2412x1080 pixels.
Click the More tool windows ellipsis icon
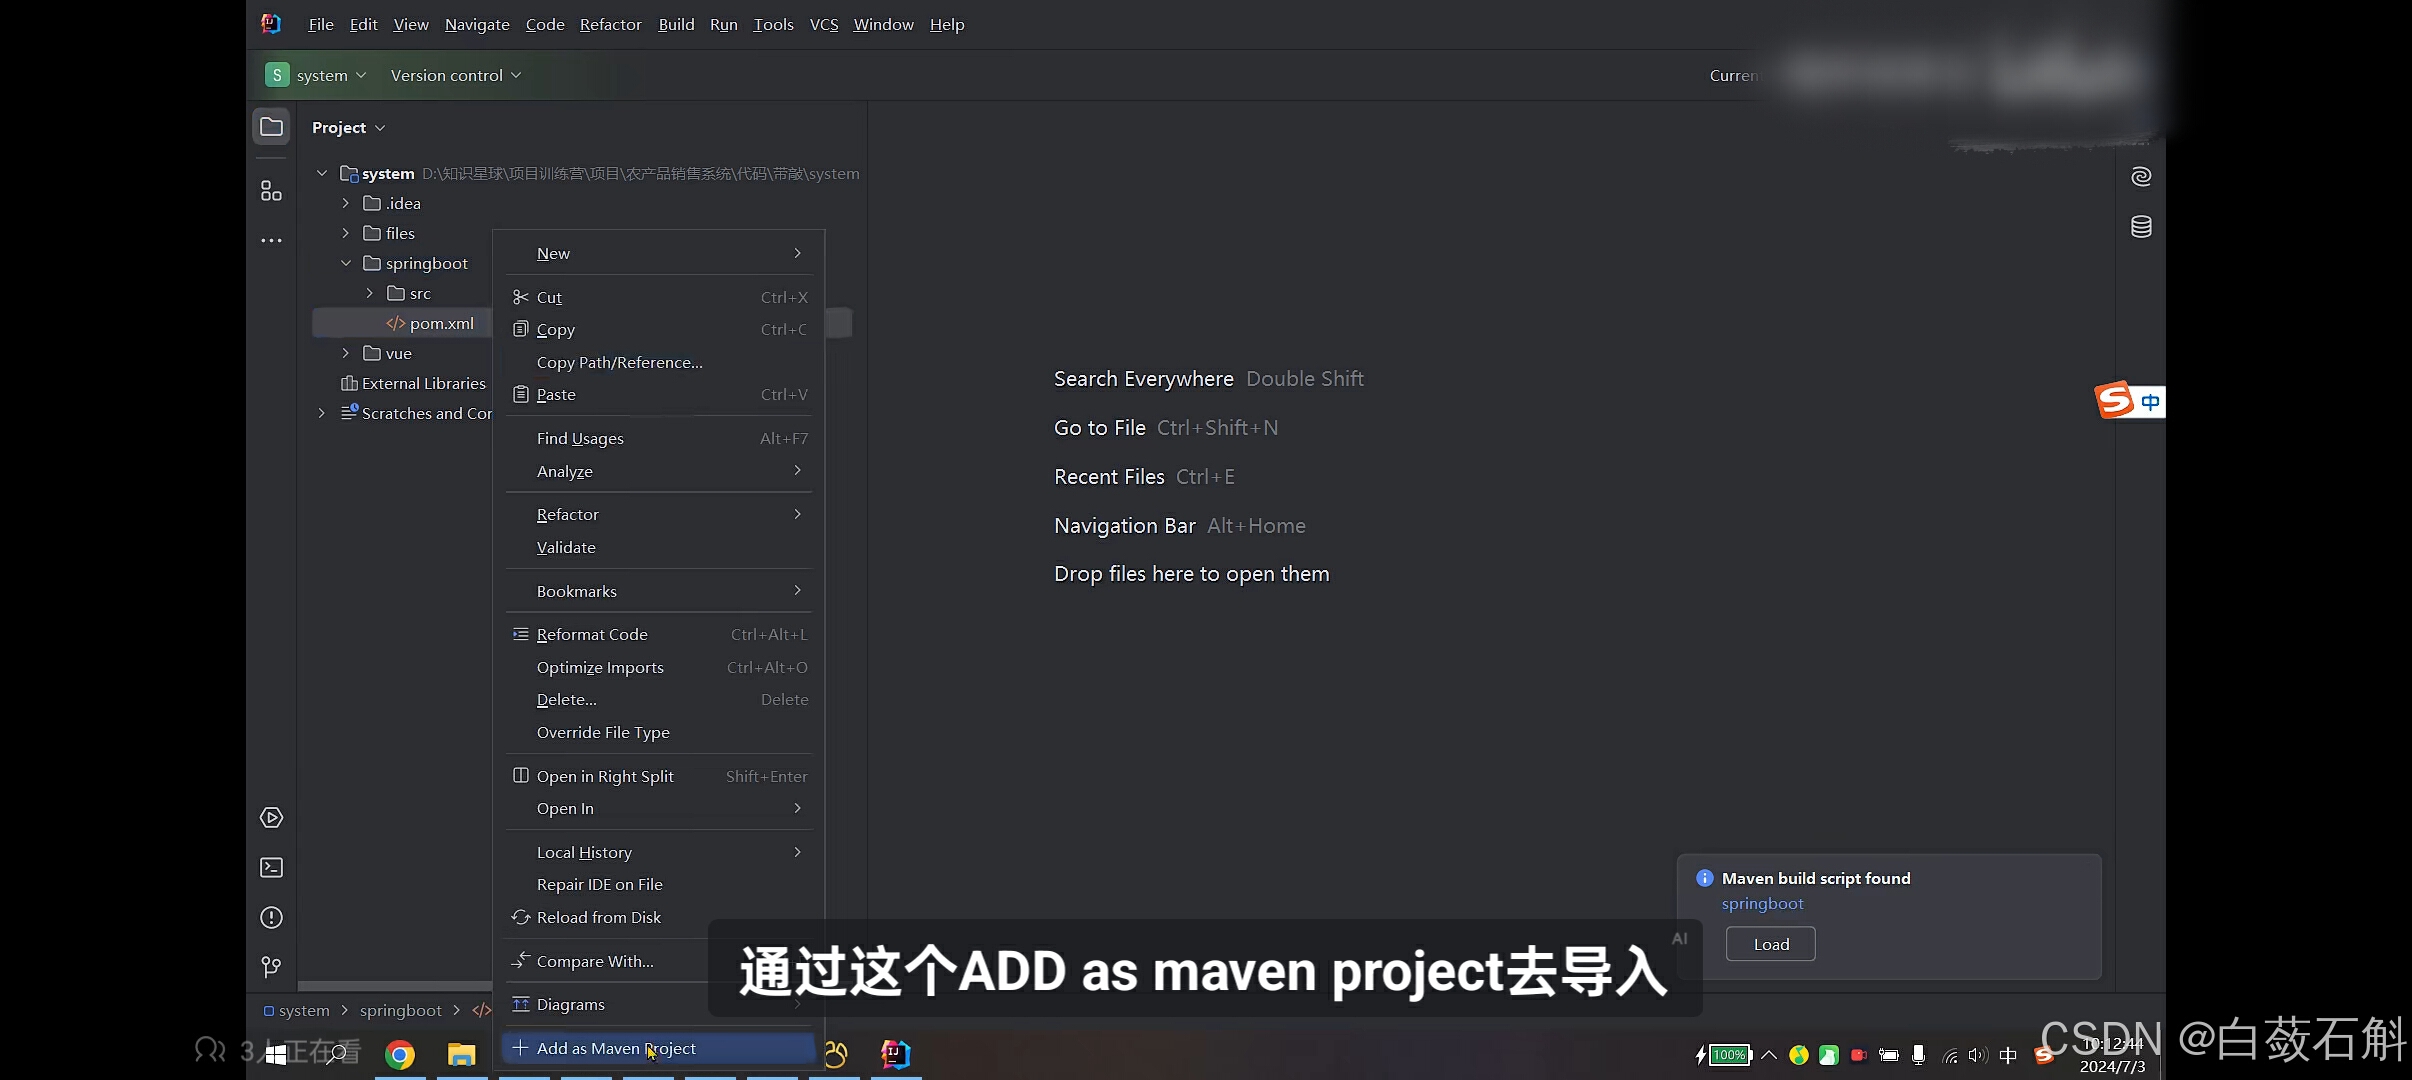point(271,240)
